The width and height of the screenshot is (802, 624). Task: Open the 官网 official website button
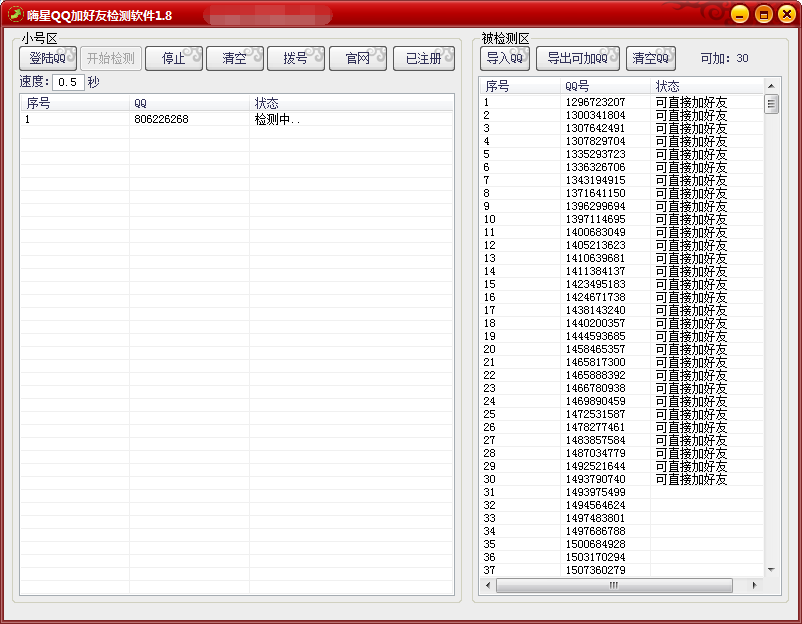click(358, 58)
